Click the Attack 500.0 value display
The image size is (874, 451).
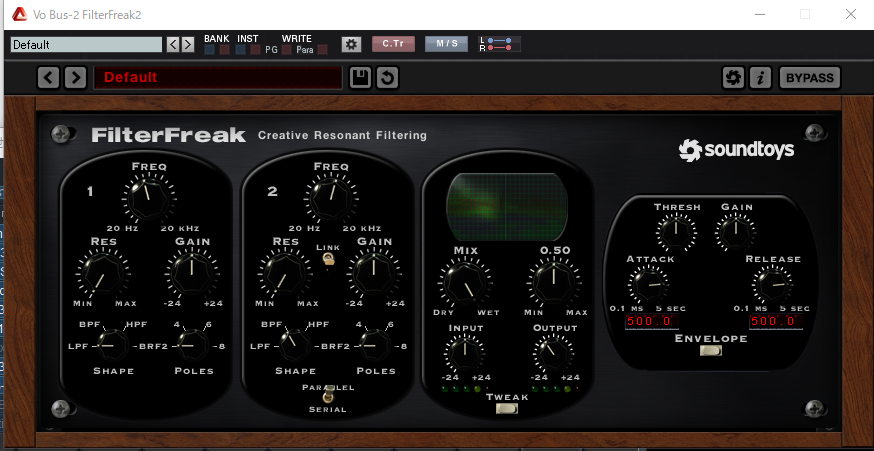click(652, 321)
